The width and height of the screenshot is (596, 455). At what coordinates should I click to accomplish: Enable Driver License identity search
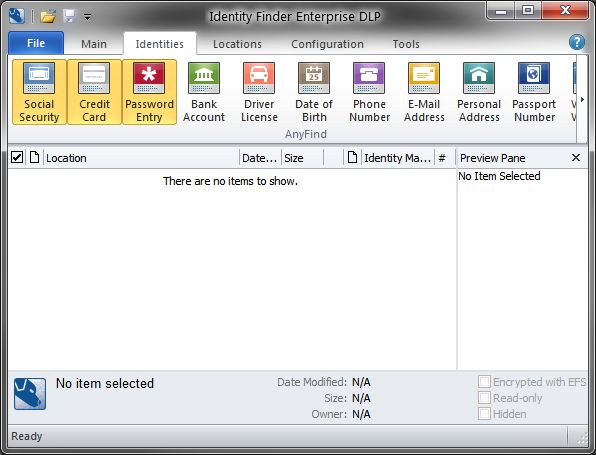coord(259,92)
